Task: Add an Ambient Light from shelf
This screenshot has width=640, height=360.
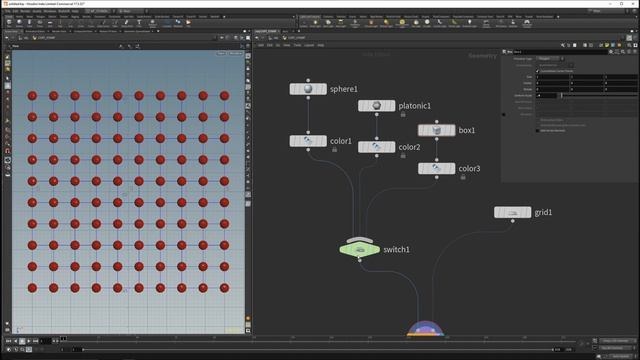Action: coord(469,24)
